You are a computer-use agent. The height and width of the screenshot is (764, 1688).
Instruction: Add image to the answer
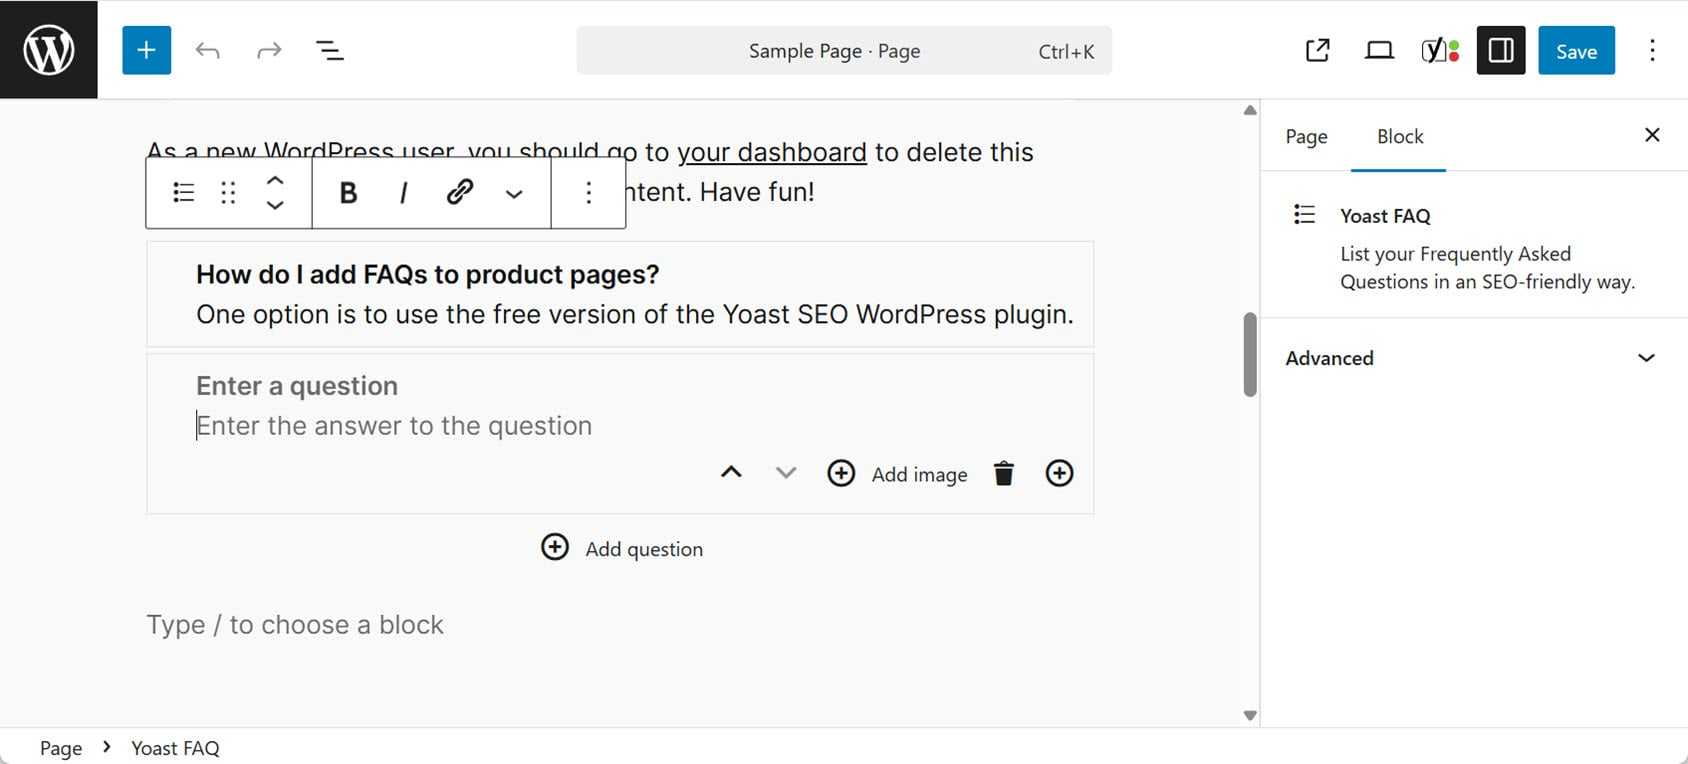tap(897, 474)
